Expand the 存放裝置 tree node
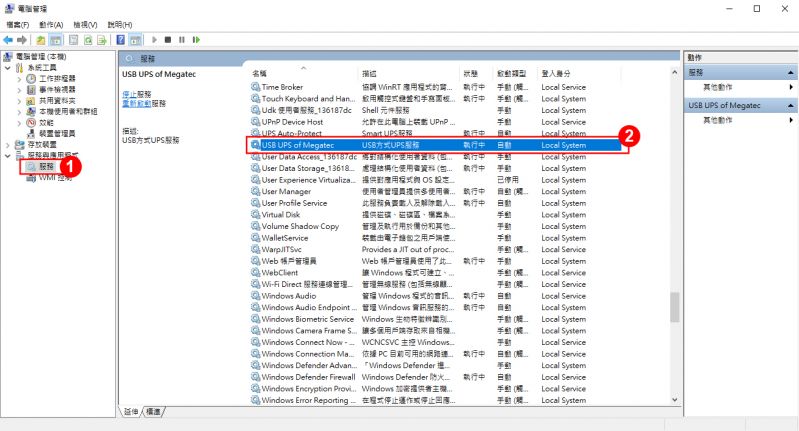799x431 pixels. click(x=8, y=144)
